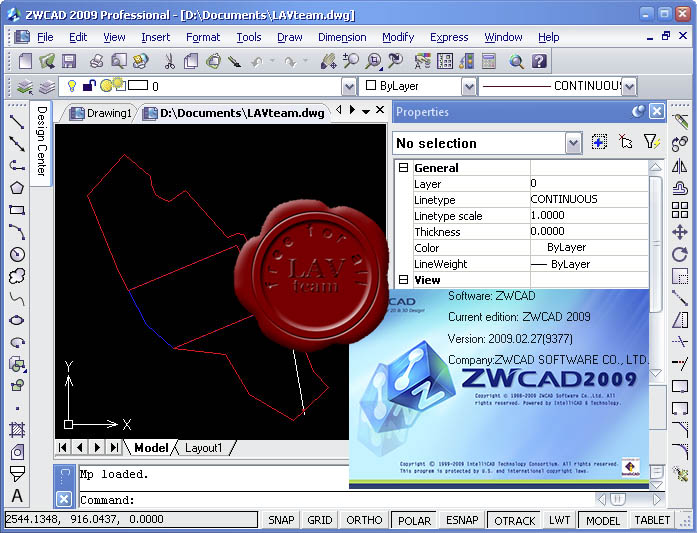Select the Array modify tool
The image size is (697, 533).
[x=680, y=210]
